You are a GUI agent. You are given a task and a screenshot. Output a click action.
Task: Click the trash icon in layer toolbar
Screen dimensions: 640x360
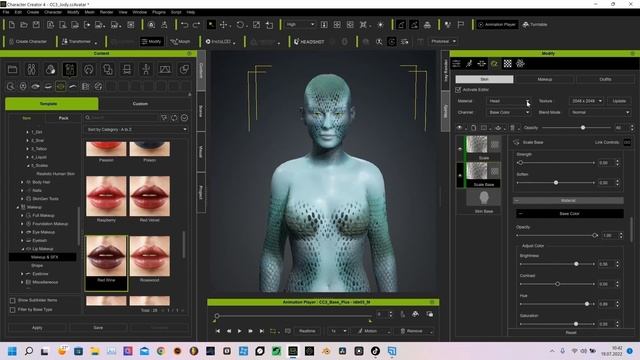pyautogui.click(x=512, y=128)
